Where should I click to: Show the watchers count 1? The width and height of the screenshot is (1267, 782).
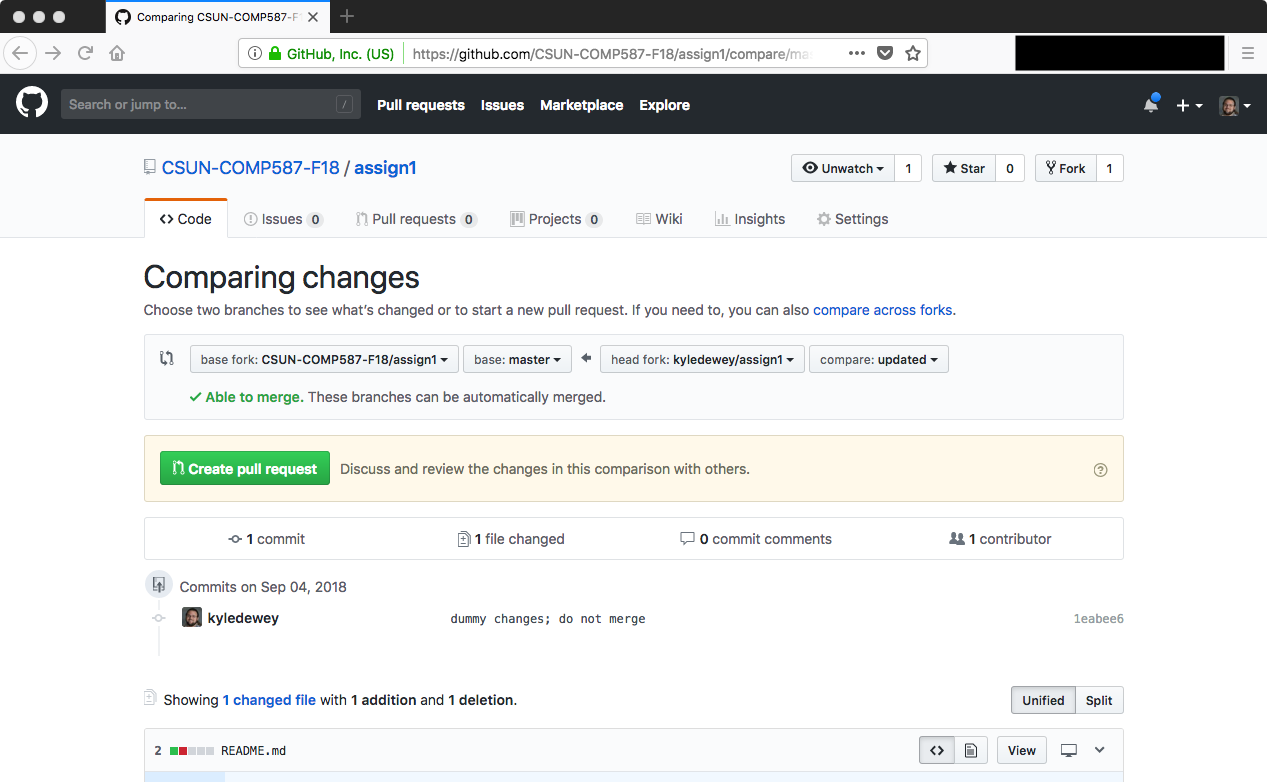(908, 168)
